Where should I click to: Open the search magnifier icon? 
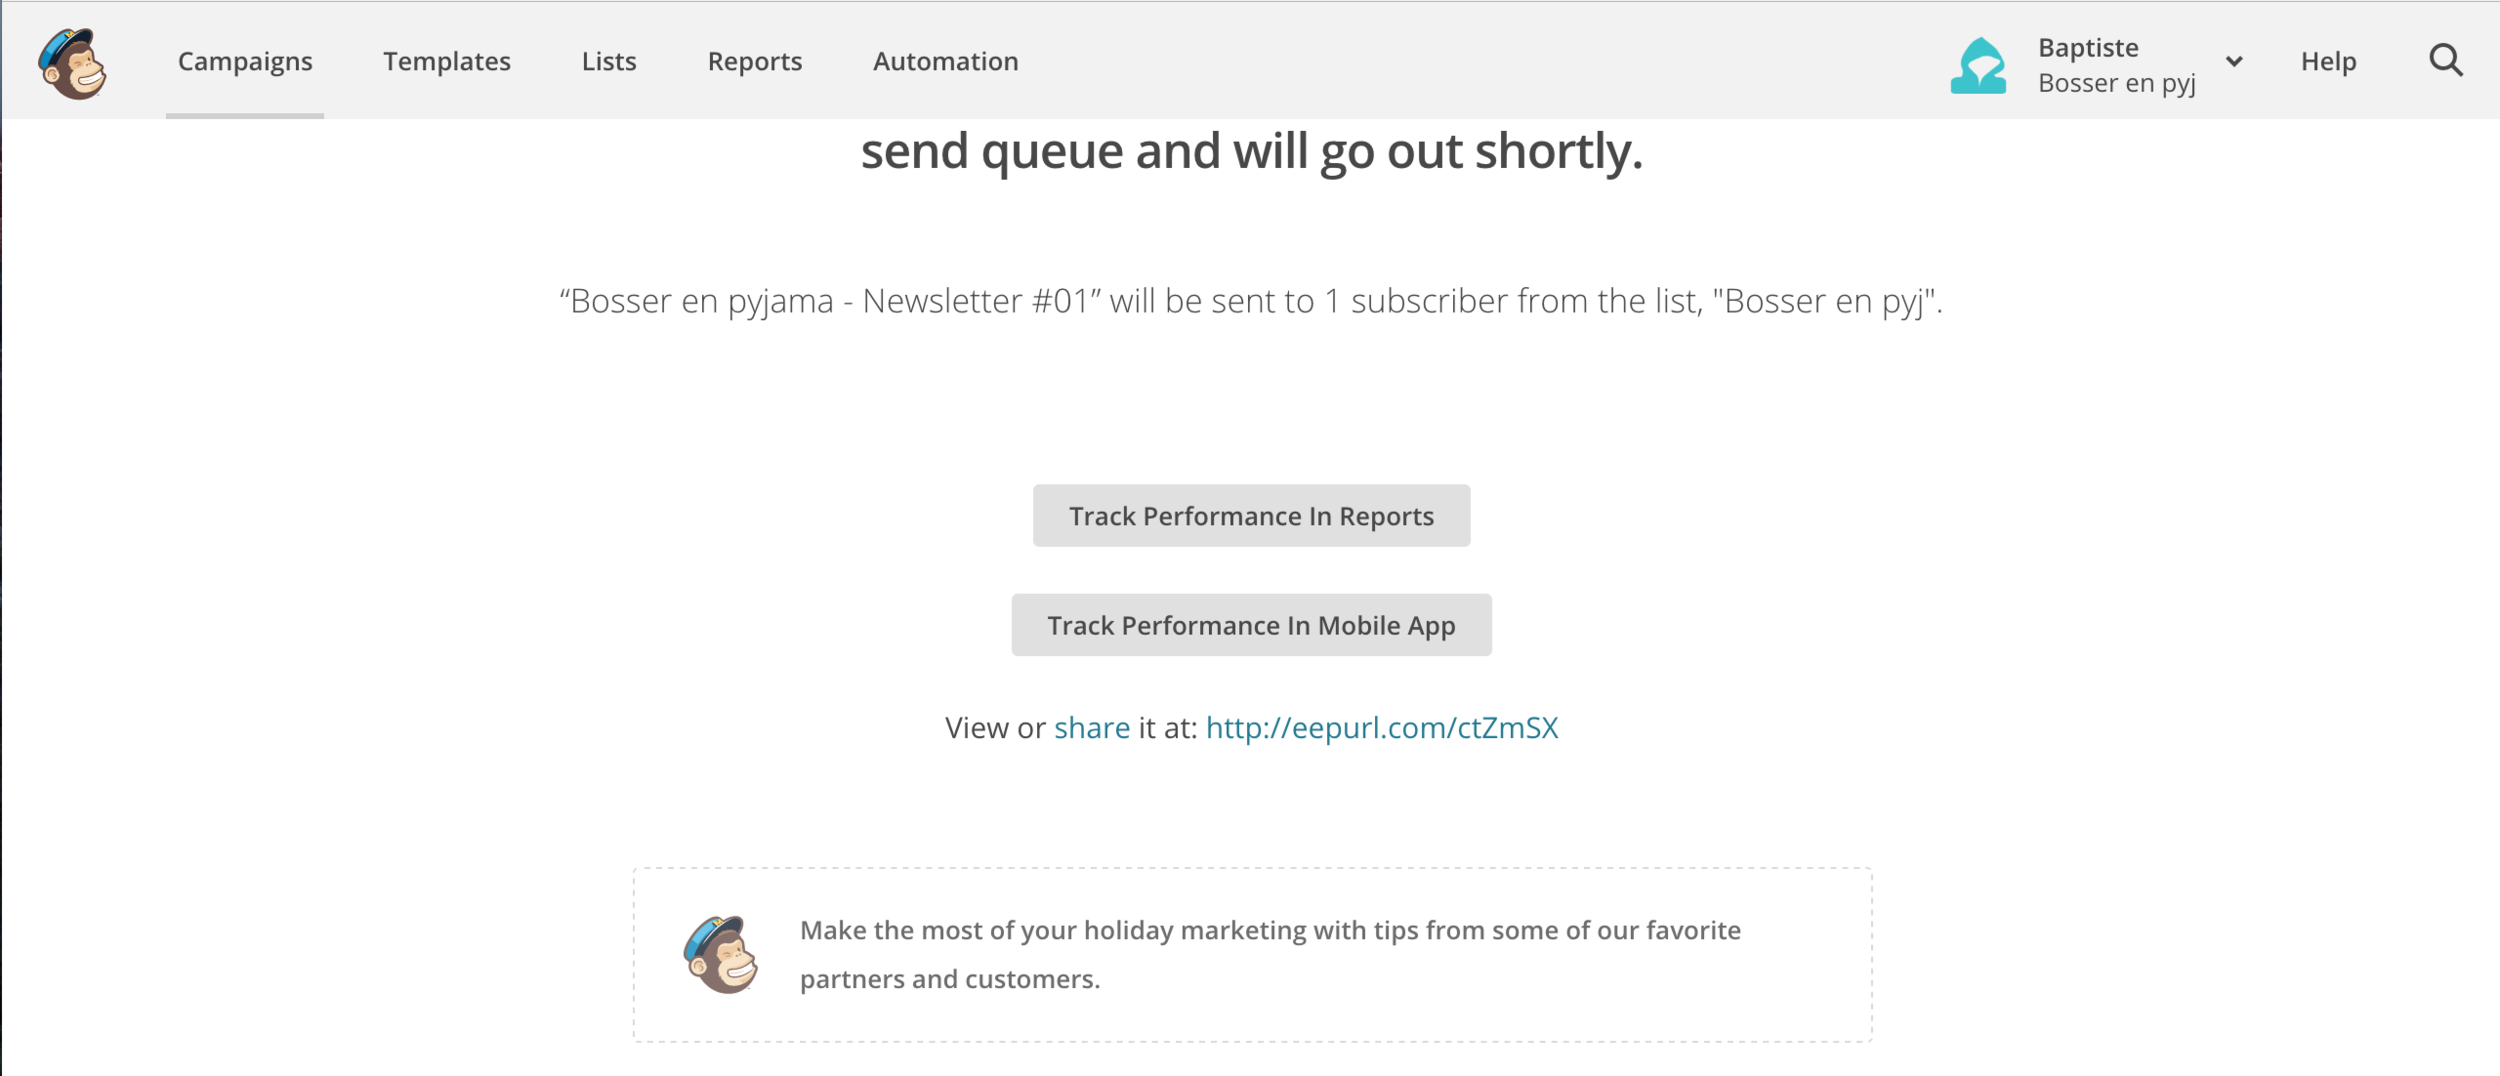[2446, 61]
